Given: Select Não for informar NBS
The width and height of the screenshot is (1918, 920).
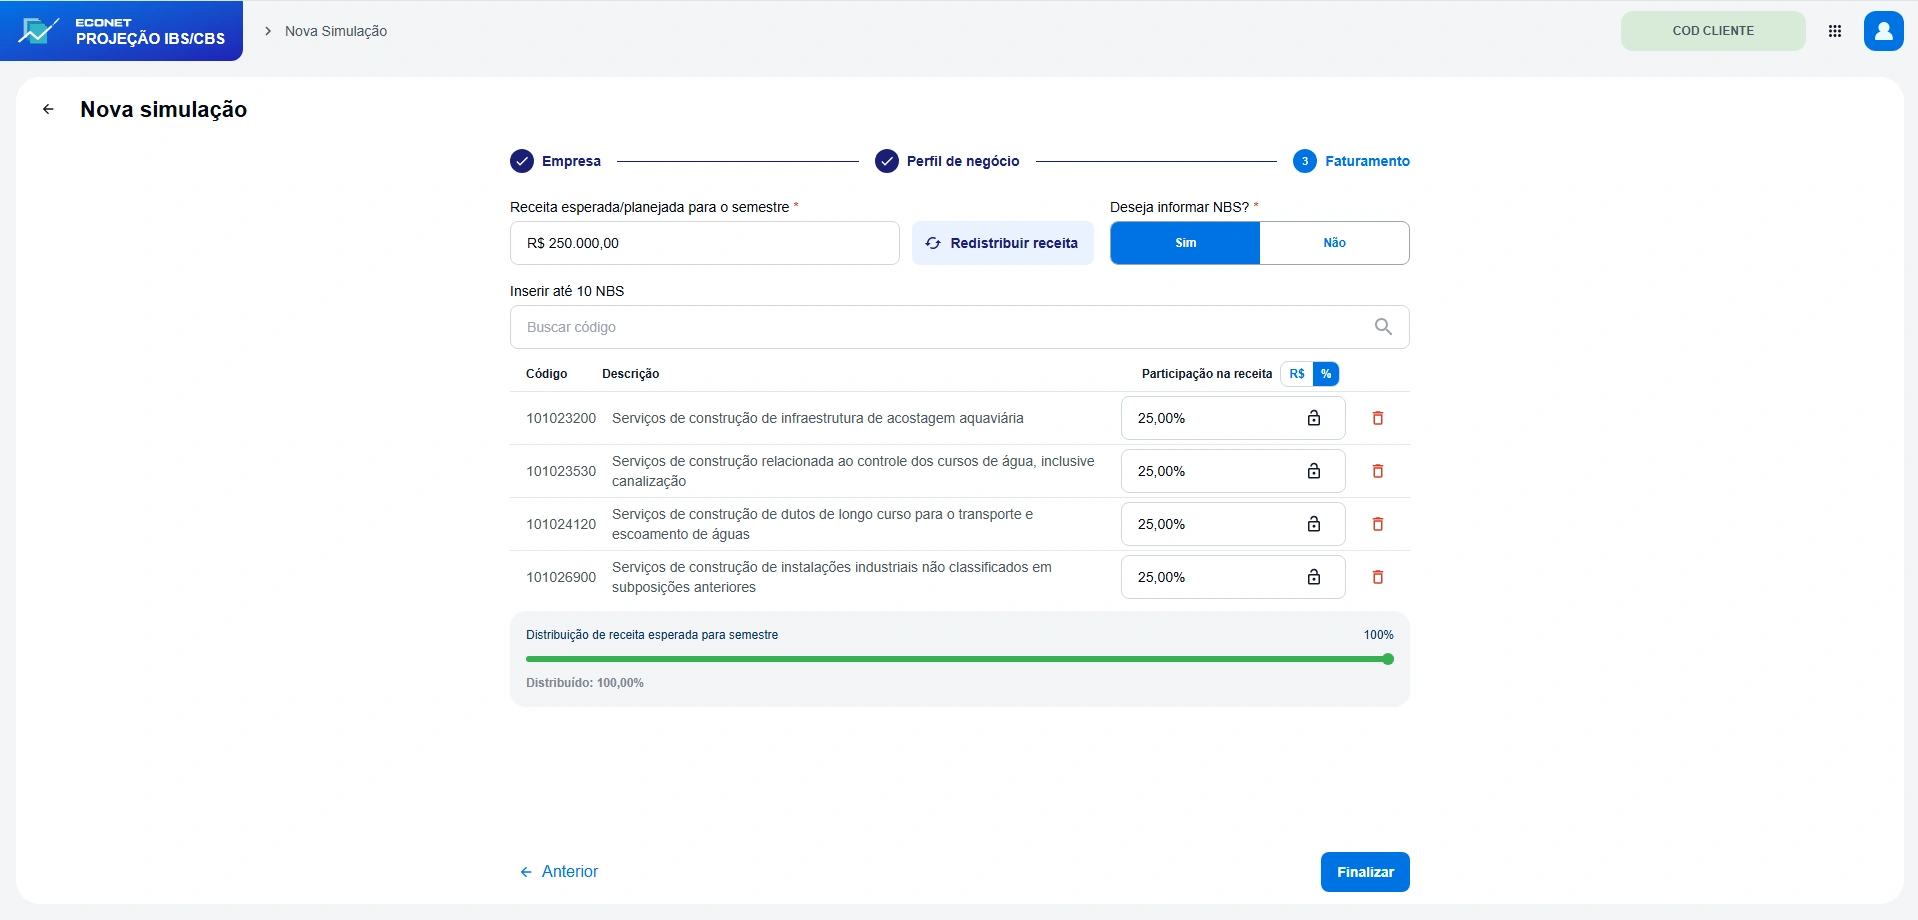Looking at the screenshot, I should (x=1335, y=243).
